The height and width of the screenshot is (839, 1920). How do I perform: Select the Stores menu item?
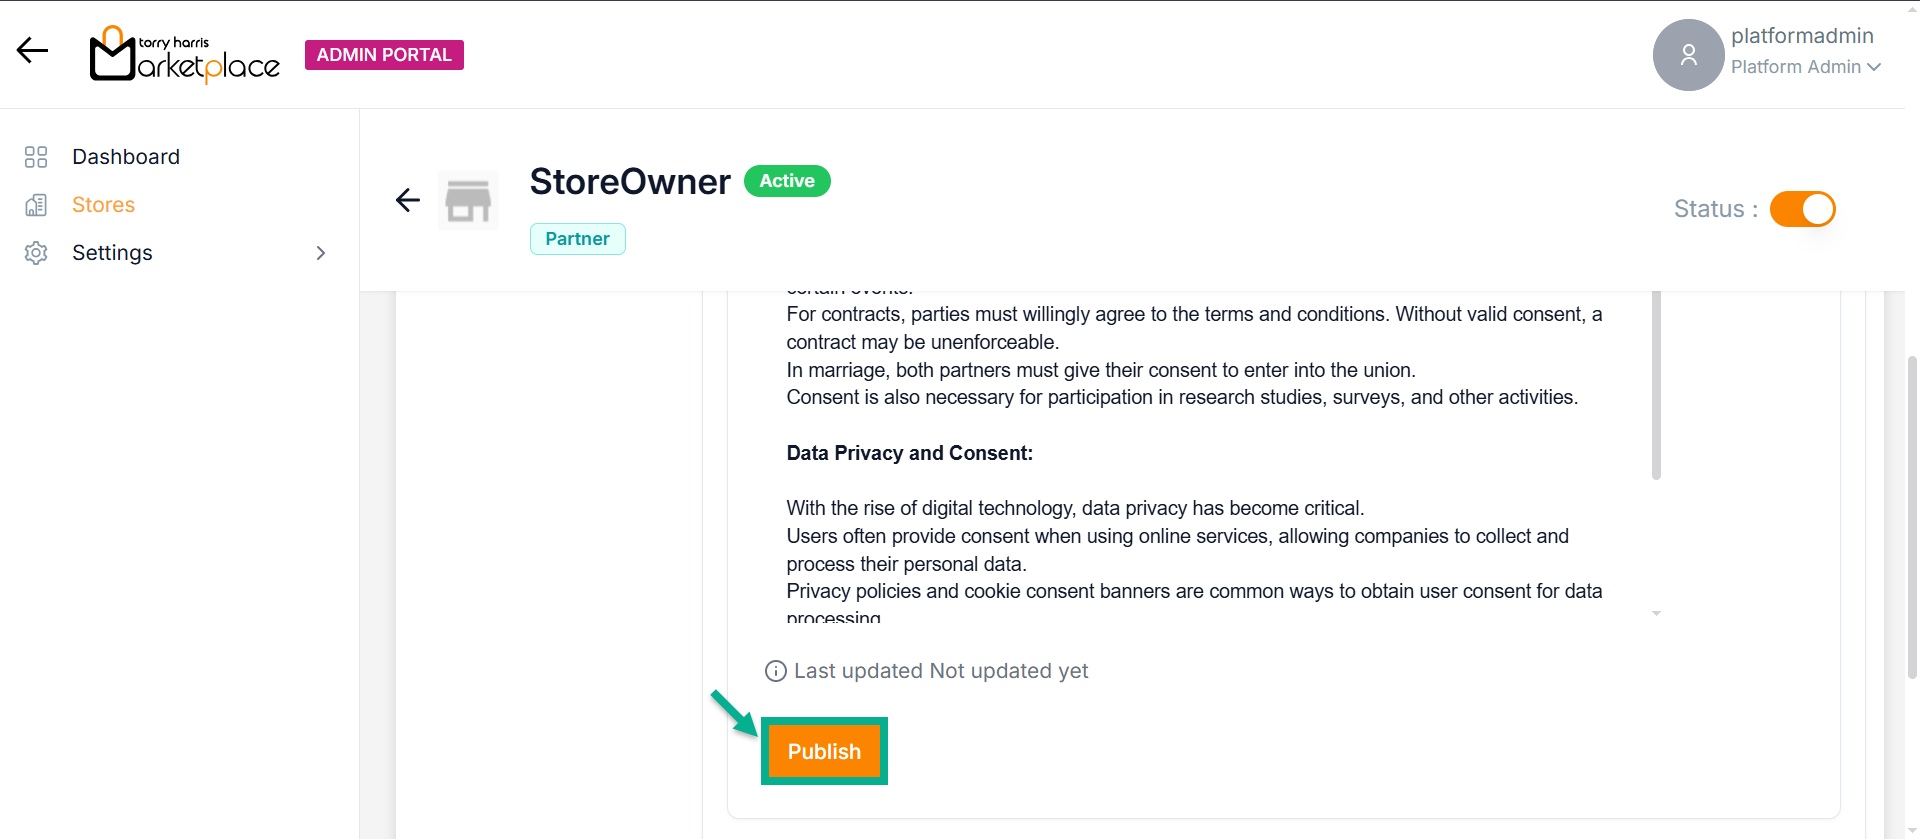click(103, 205)
